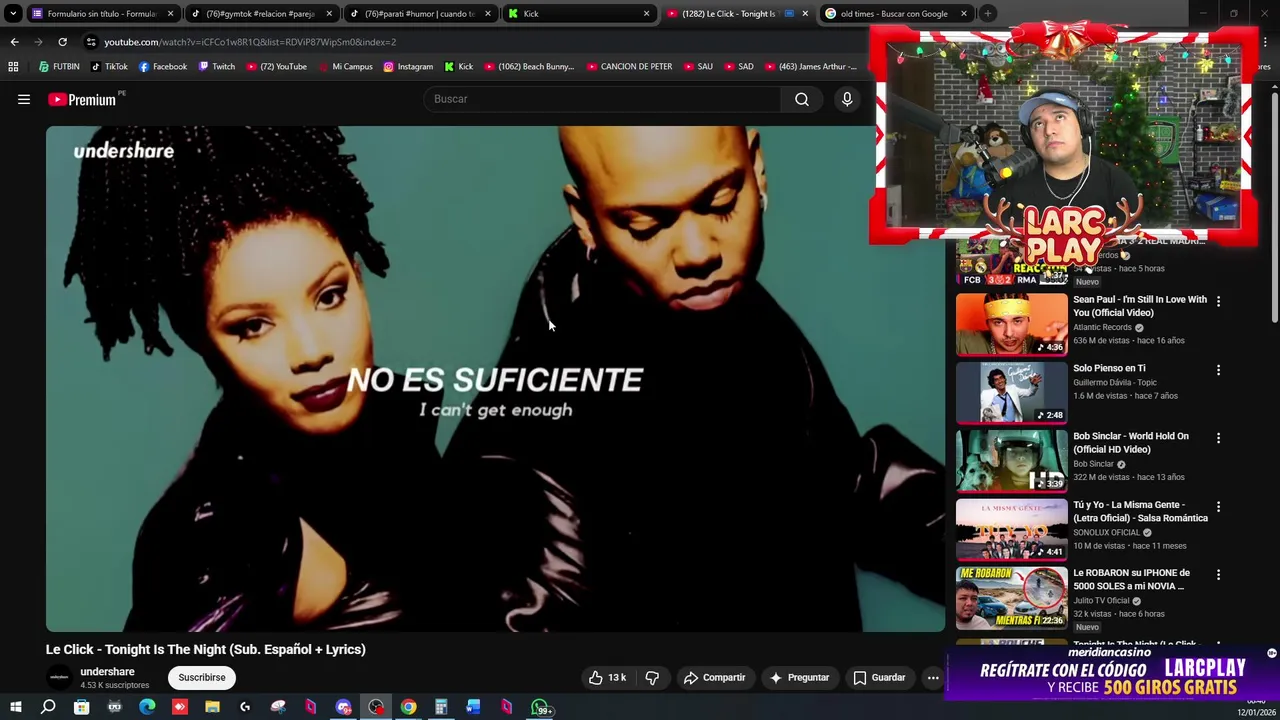The width and height of the screenshot is (1280, 720).
Task: Open options for La Misma Gente video
Action: pyautogui.click(x=1218, y=507)
